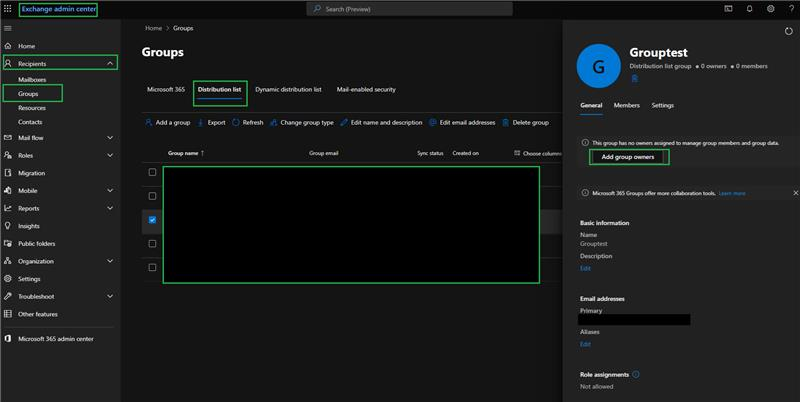Export the groups list
The height and width of the screenshot is (402, 800).
click(x=211, y=122)
